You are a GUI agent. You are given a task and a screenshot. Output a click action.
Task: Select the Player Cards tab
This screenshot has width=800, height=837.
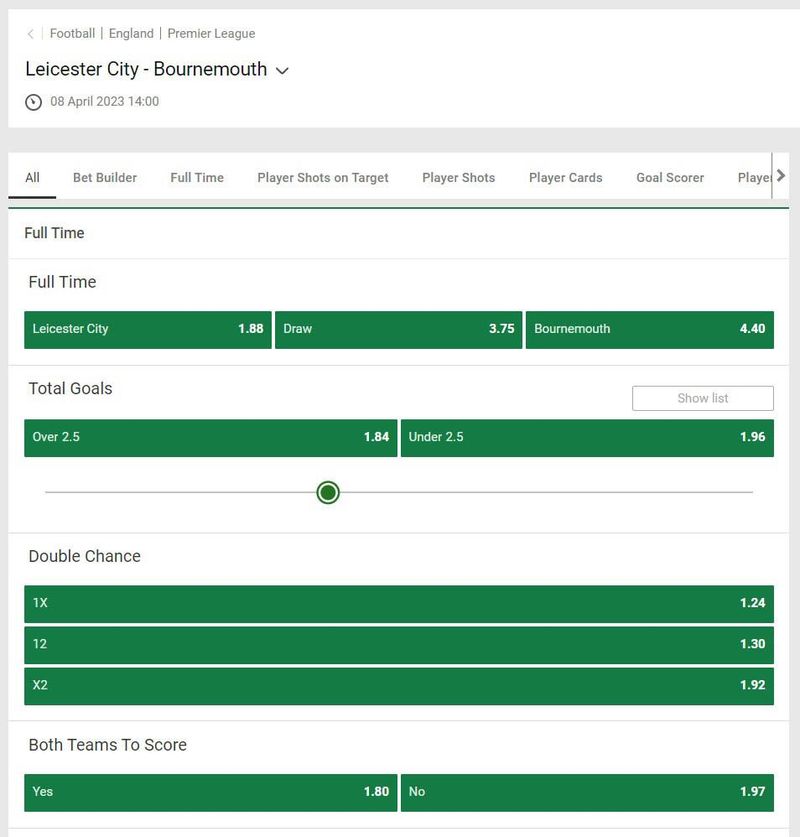pyautogui.click(x=566, y=178)
